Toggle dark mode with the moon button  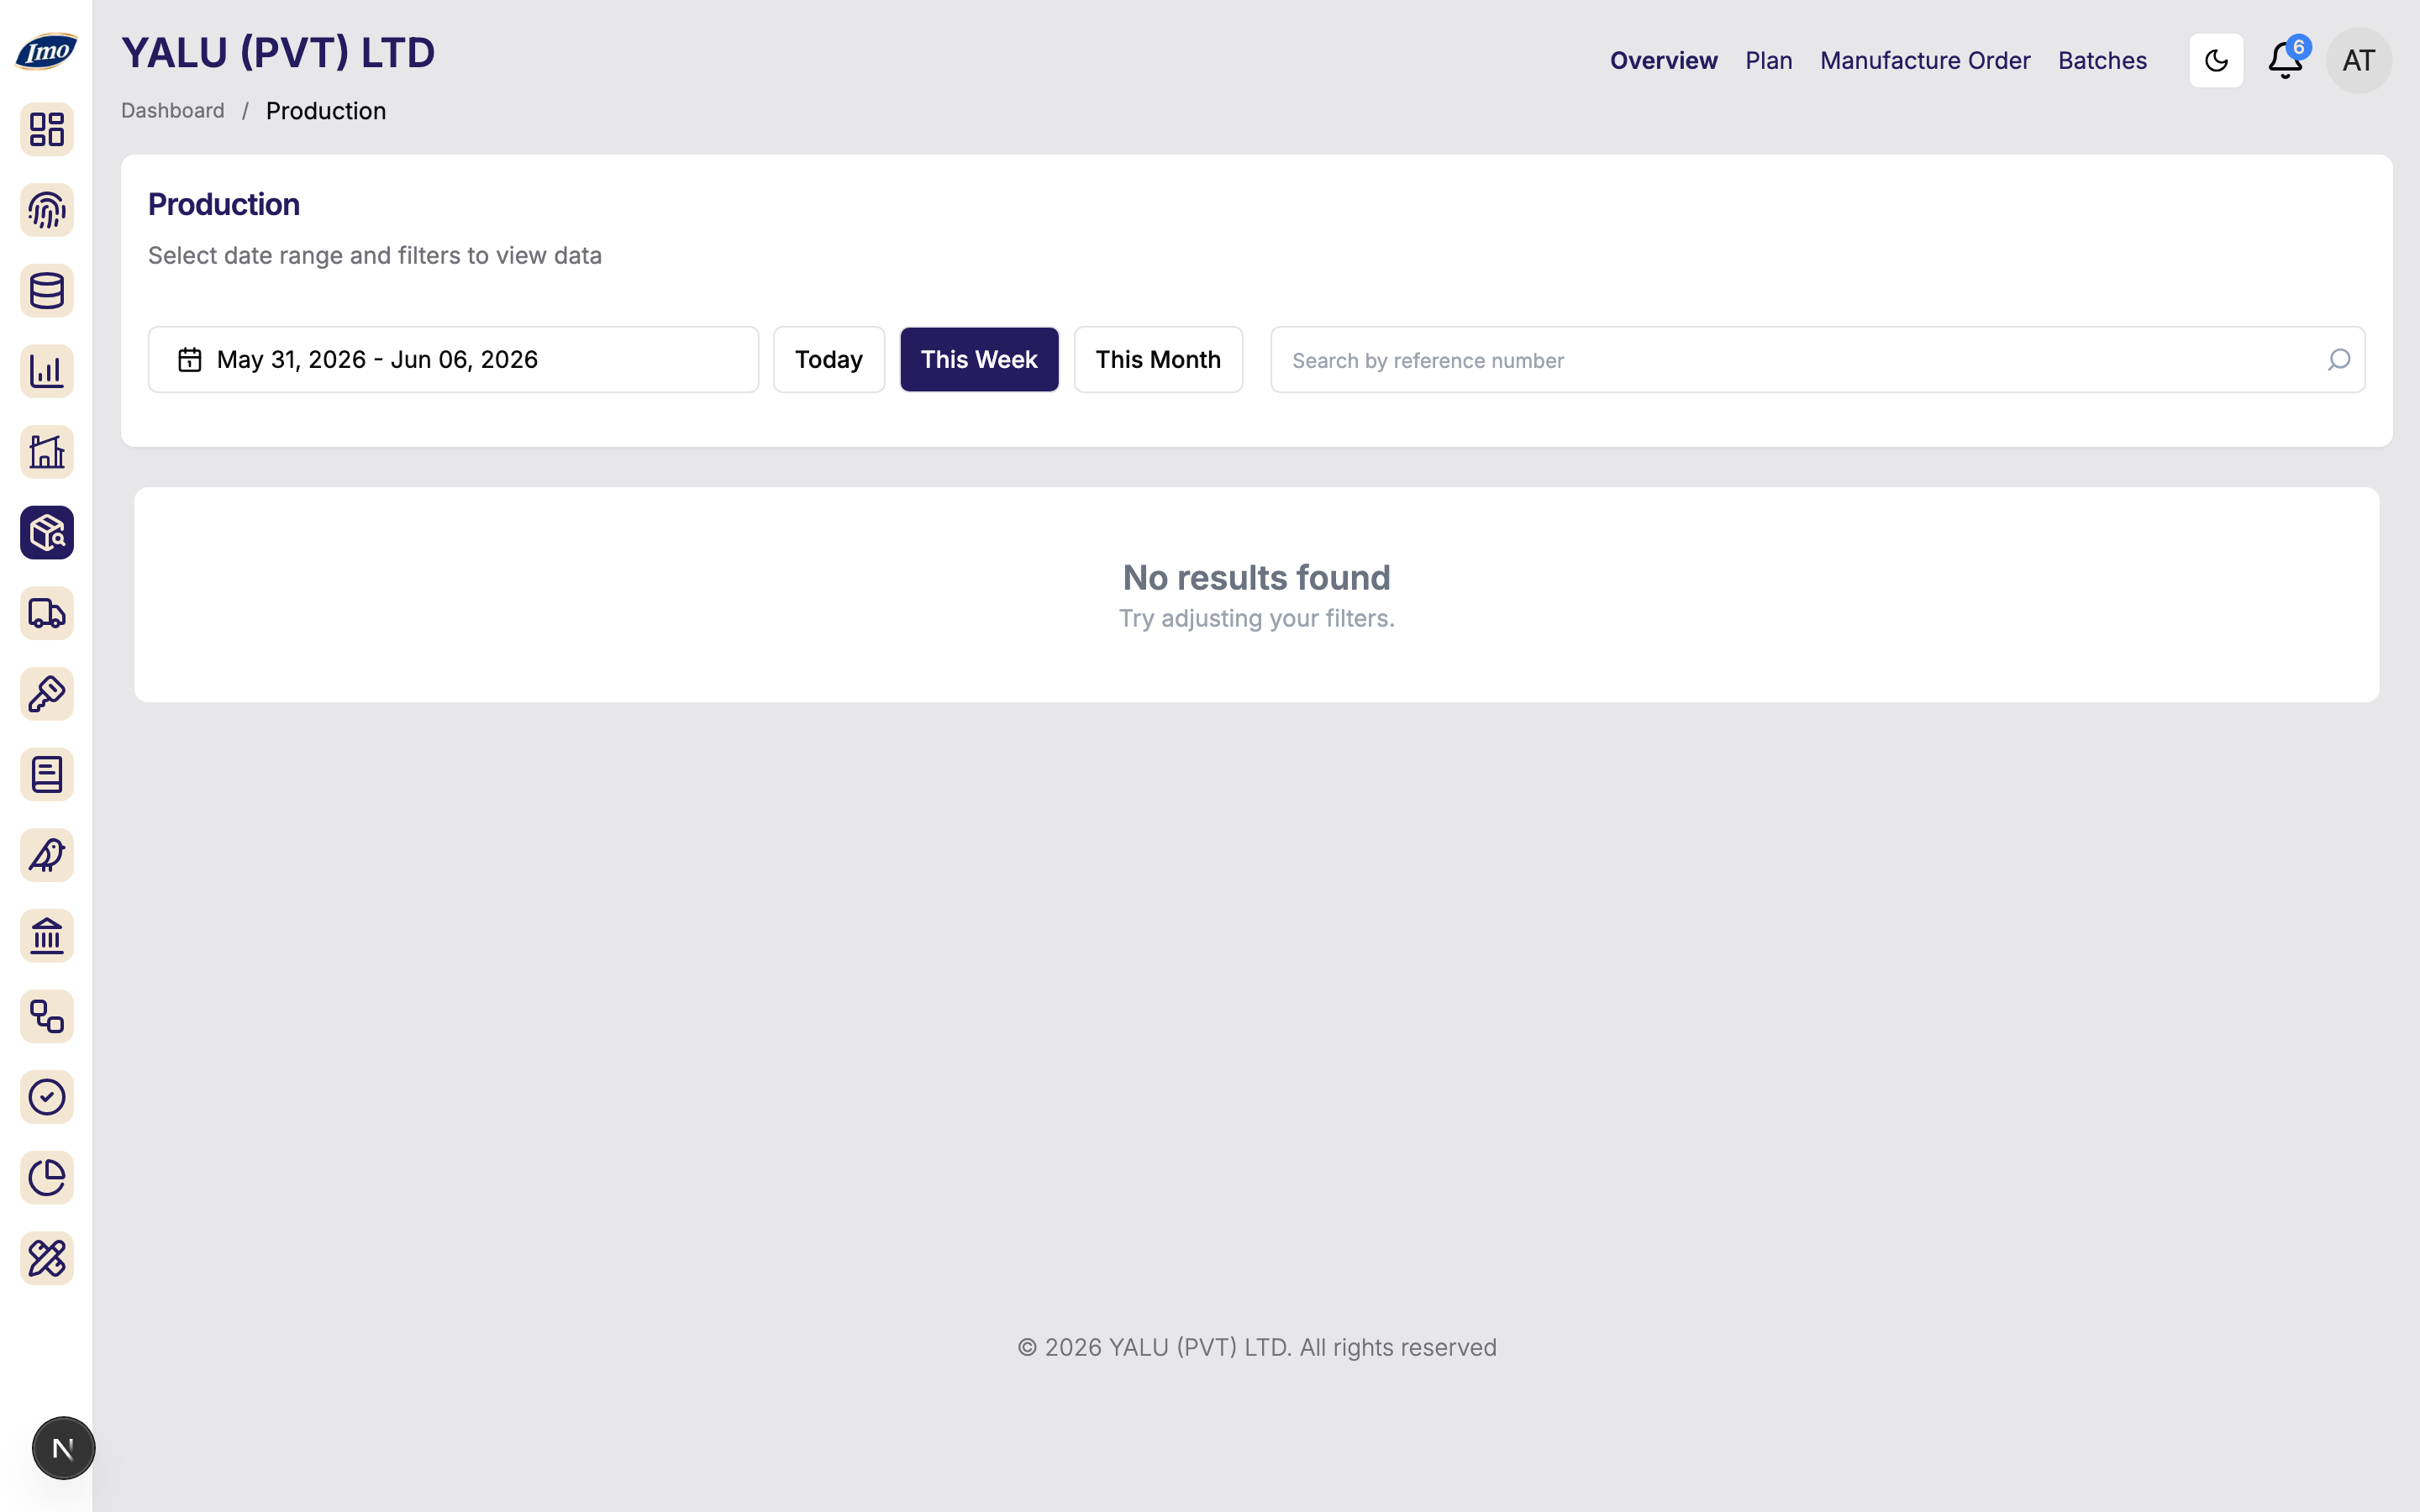[x=2216, y=61]
